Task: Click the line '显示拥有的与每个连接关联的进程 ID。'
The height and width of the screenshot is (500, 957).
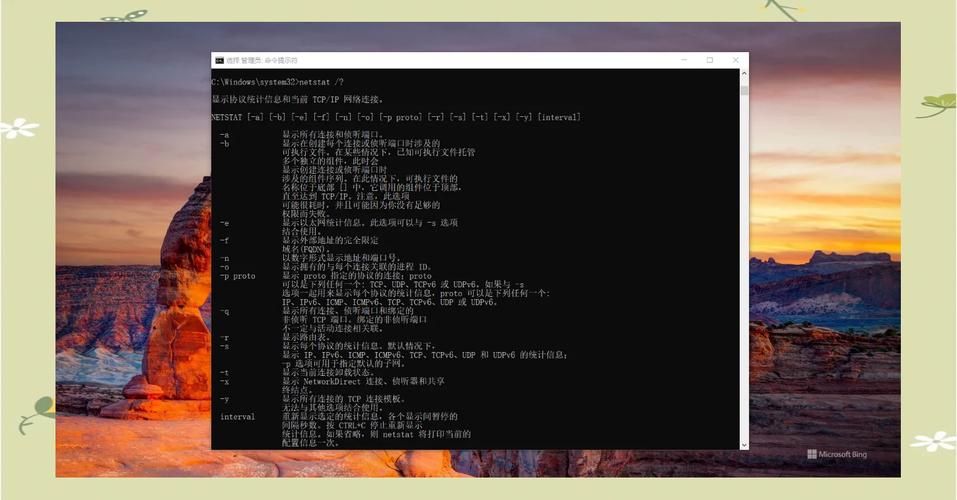Action: (x=357, y=267)
